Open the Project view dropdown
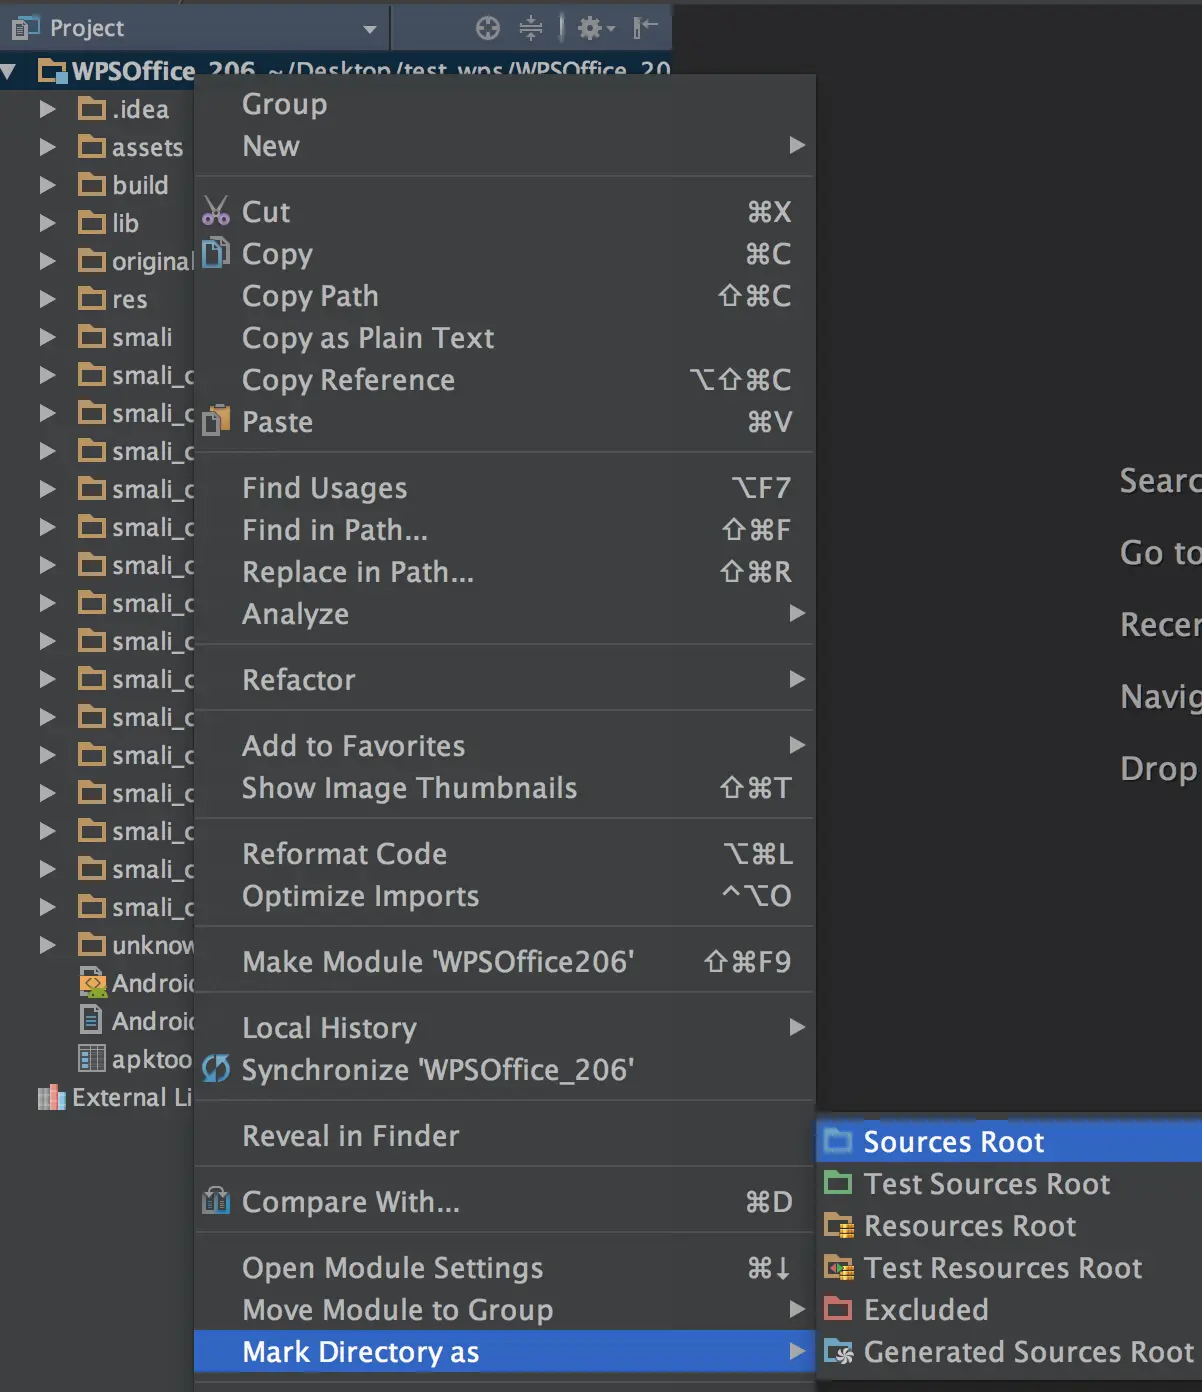 (x=370, y=29)
